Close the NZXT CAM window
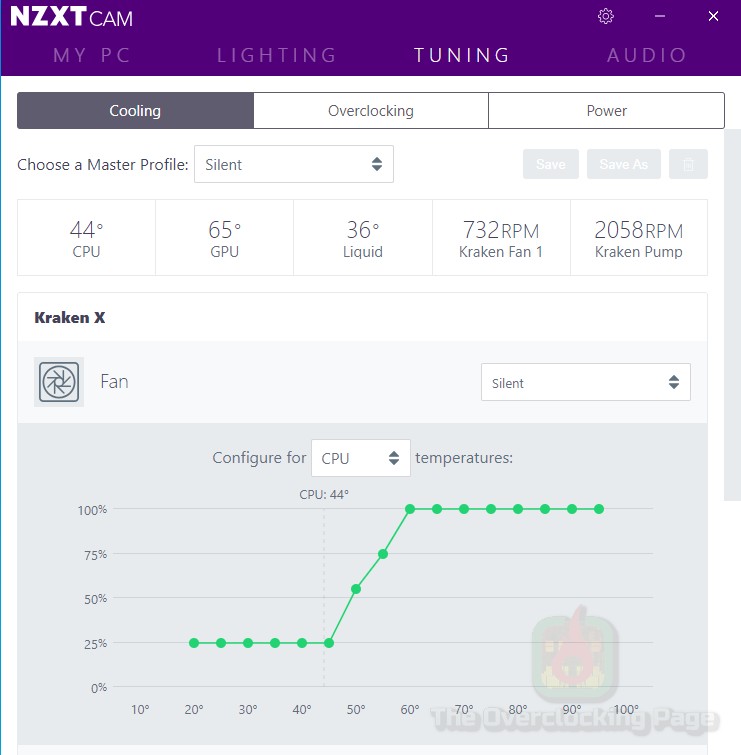Image resolution: width=741 pixels, height=755 pixels. tap(713, 16)
